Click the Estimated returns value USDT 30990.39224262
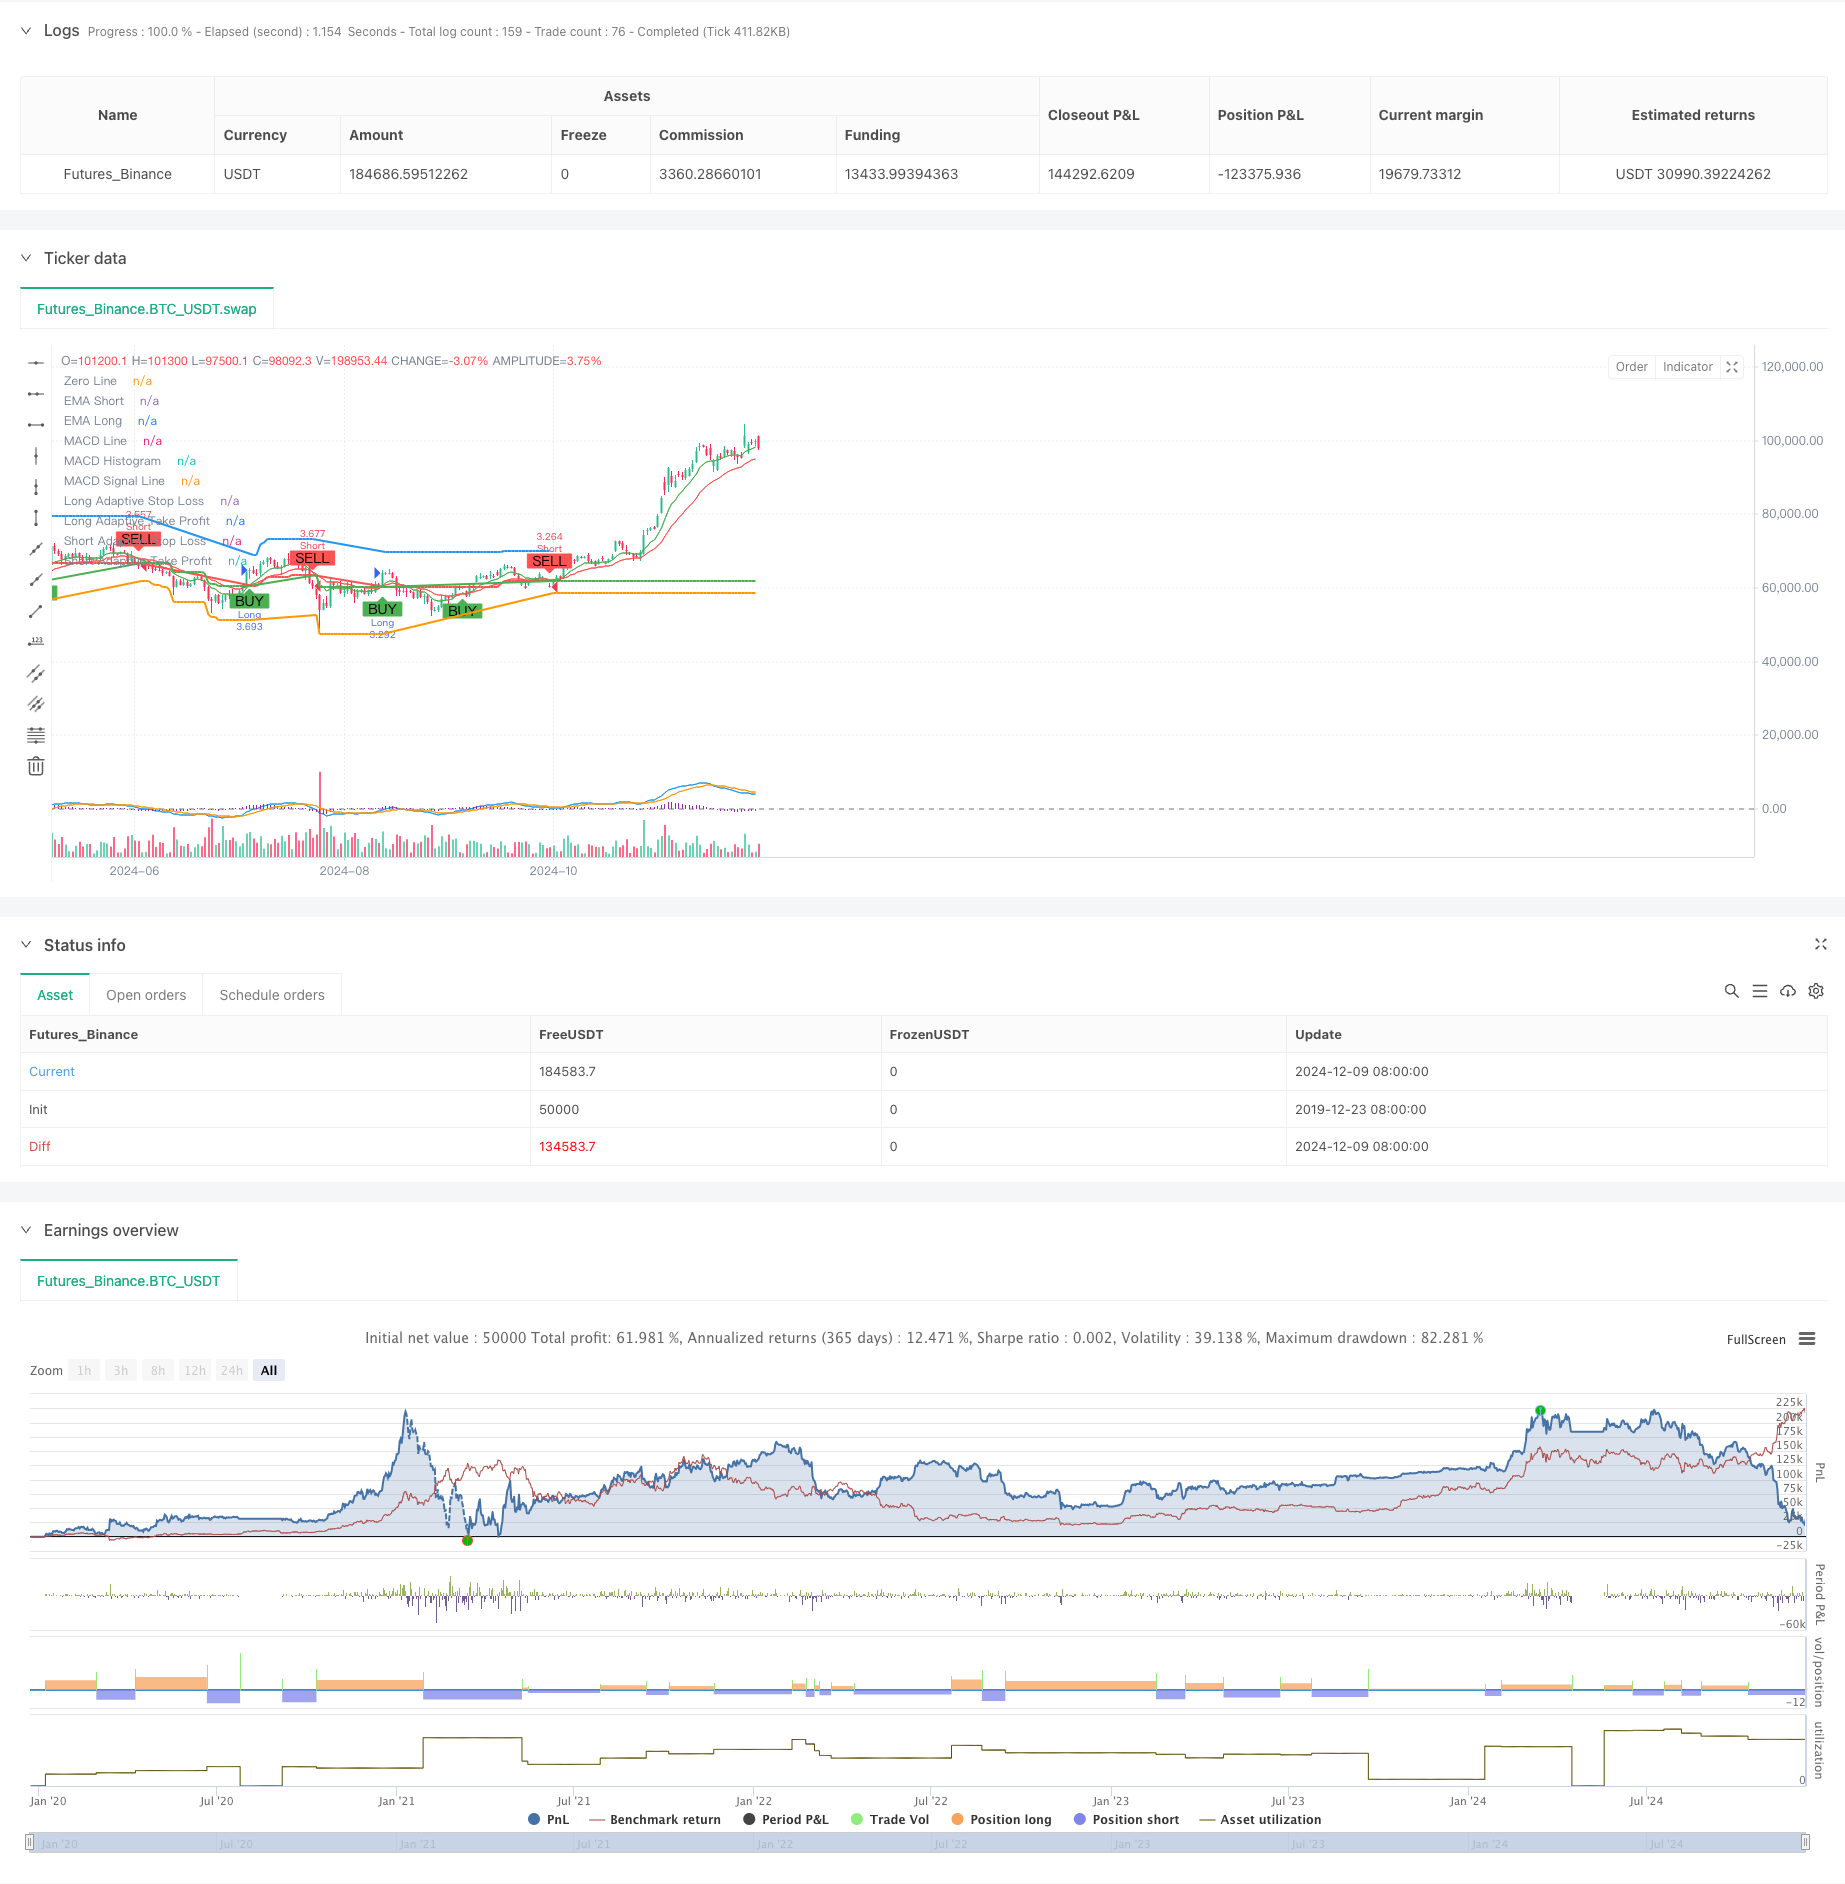 click(1693, 174)
